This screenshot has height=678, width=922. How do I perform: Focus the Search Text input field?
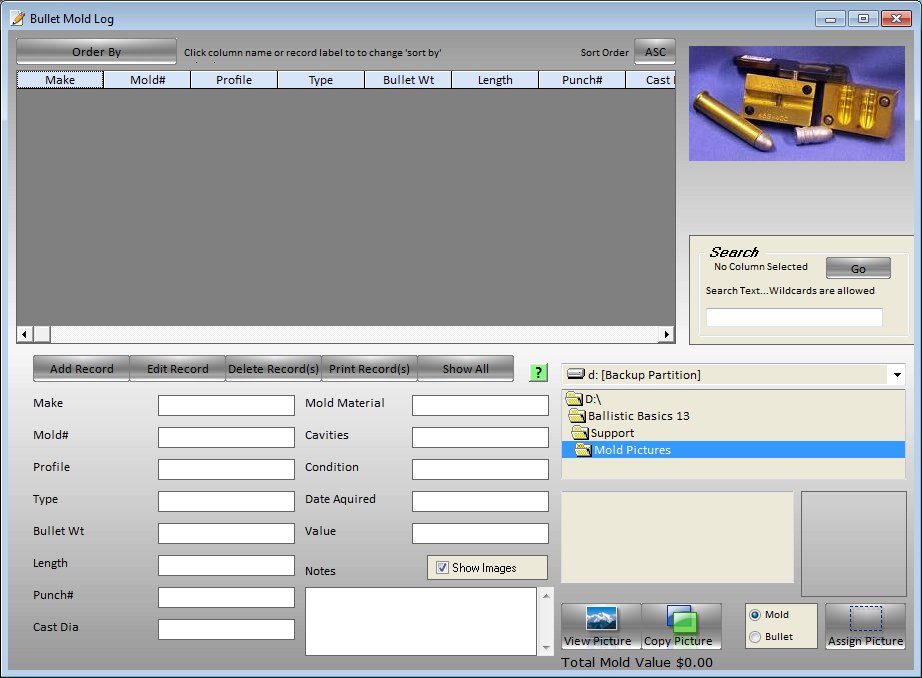[794, 317]
